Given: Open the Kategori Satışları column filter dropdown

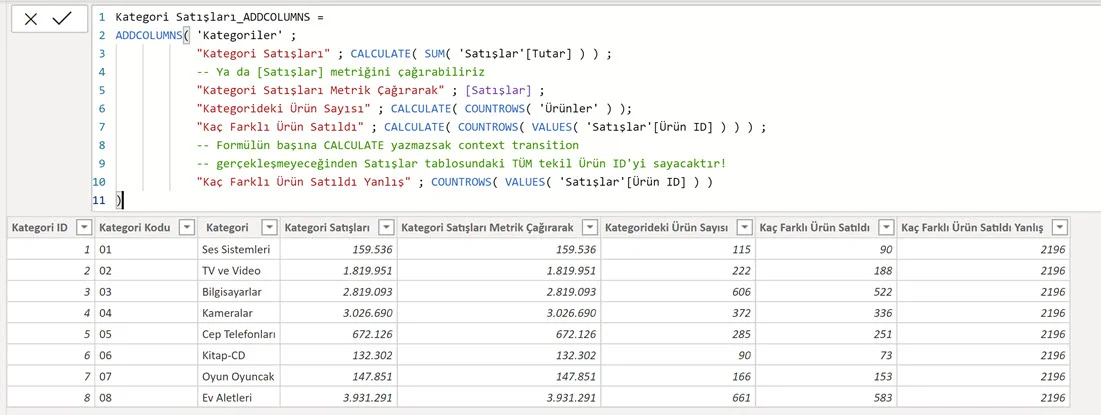Looking at the screenshot, I should [x=385, y=228].
